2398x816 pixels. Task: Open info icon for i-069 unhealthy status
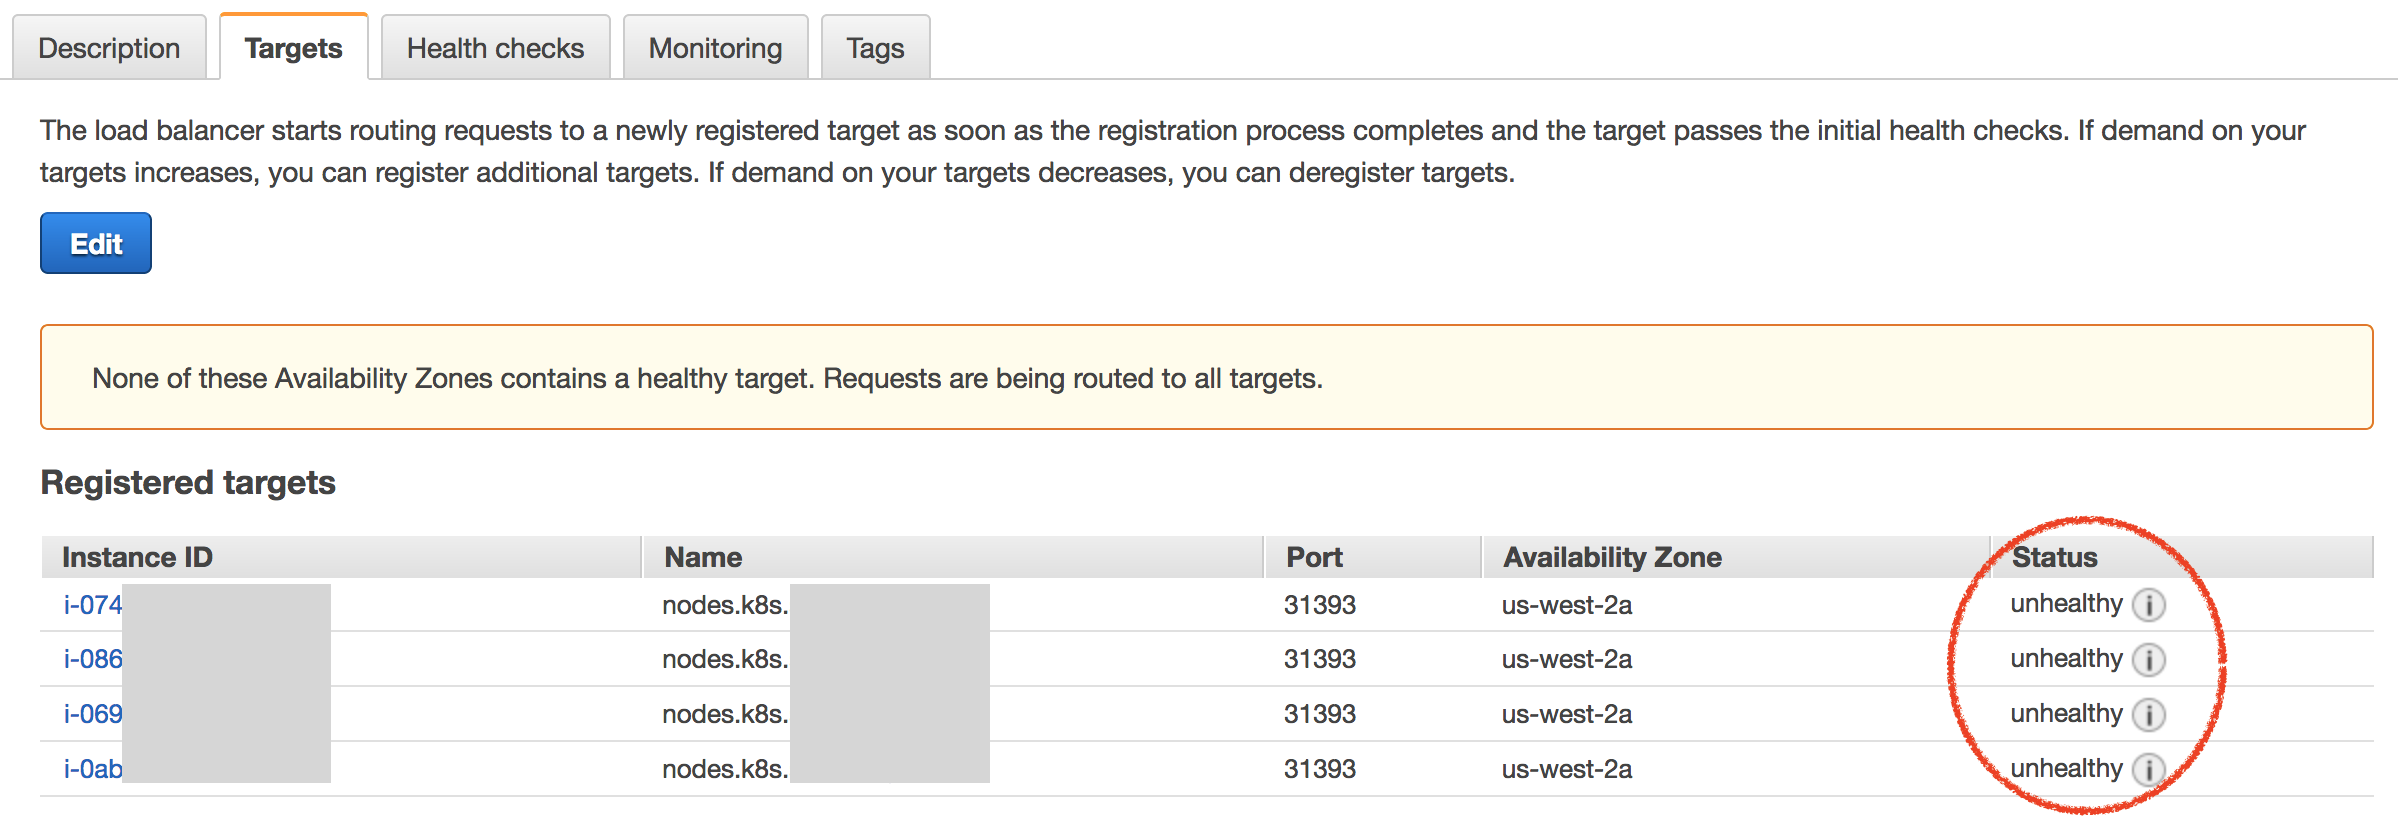click(2148, 715)
